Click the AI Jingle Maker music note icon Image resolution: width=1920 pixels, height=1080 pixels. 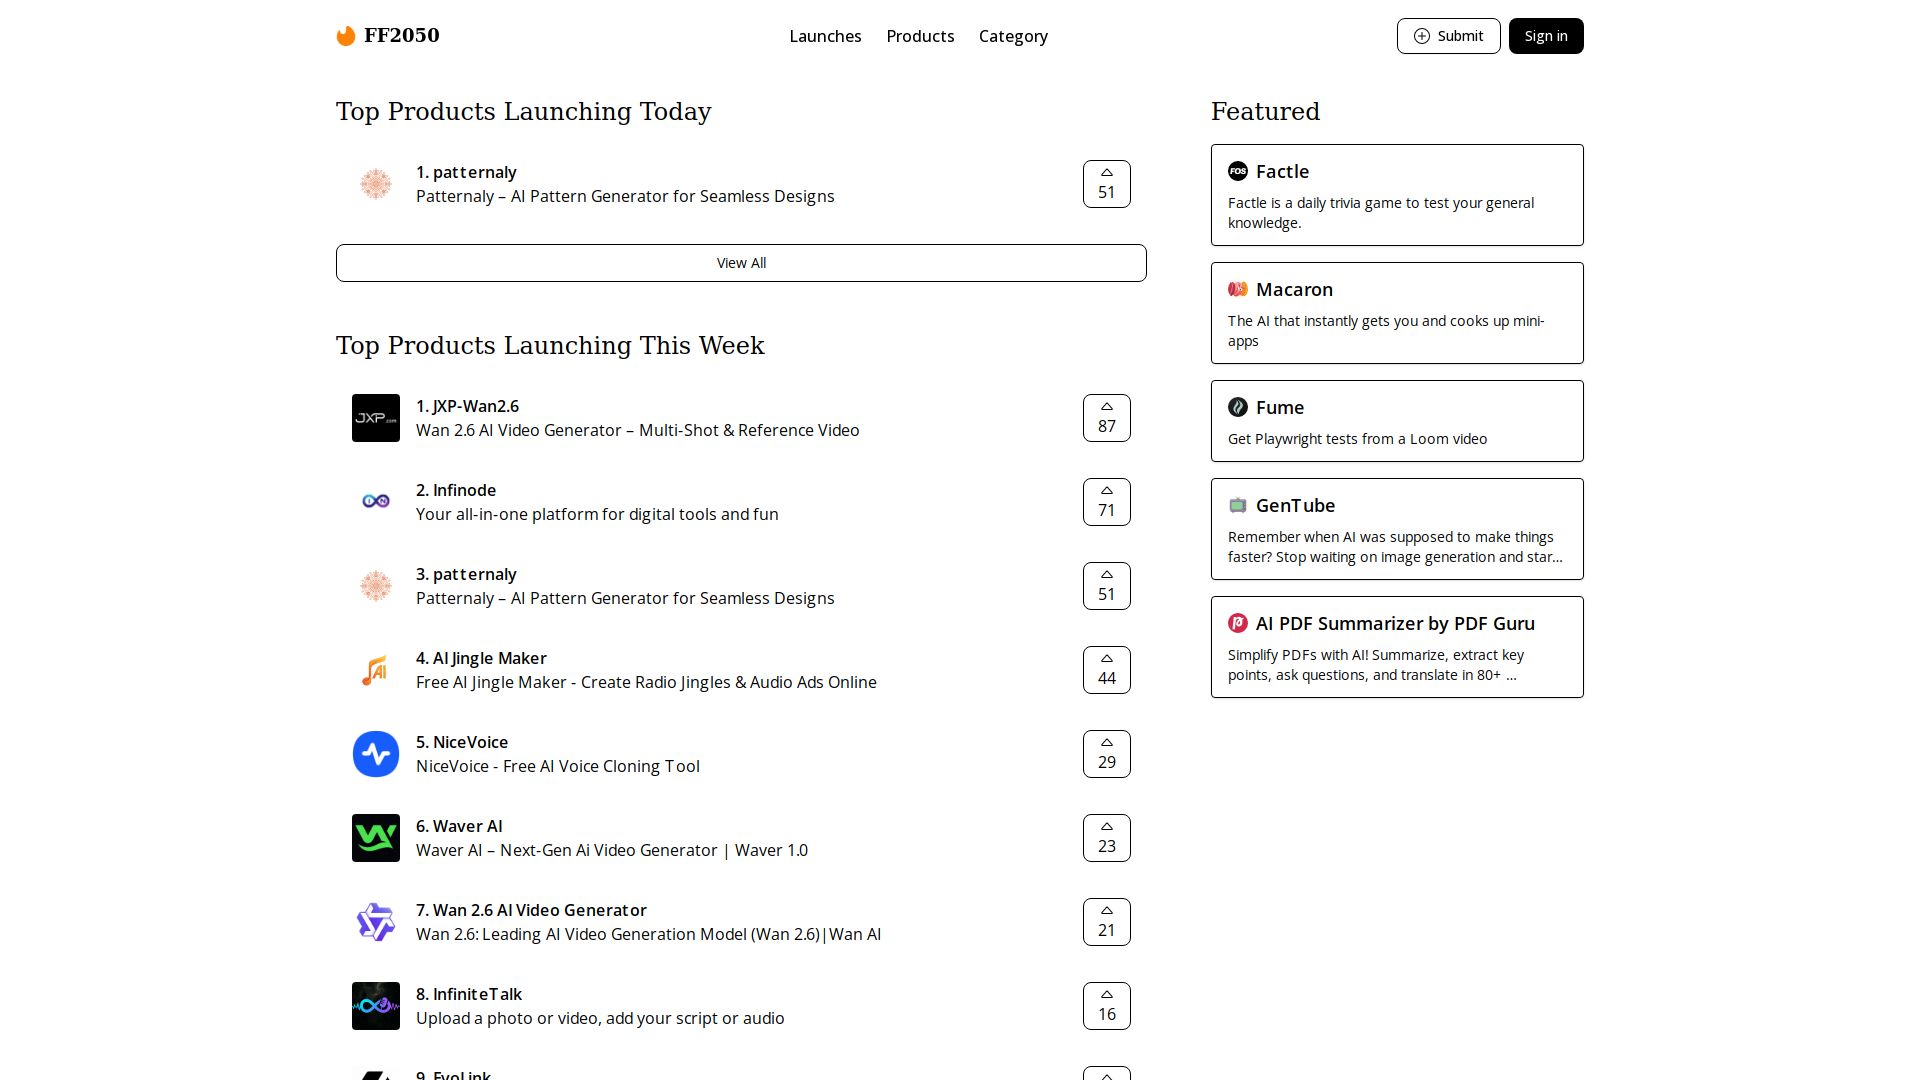click(x=376, y=670)
